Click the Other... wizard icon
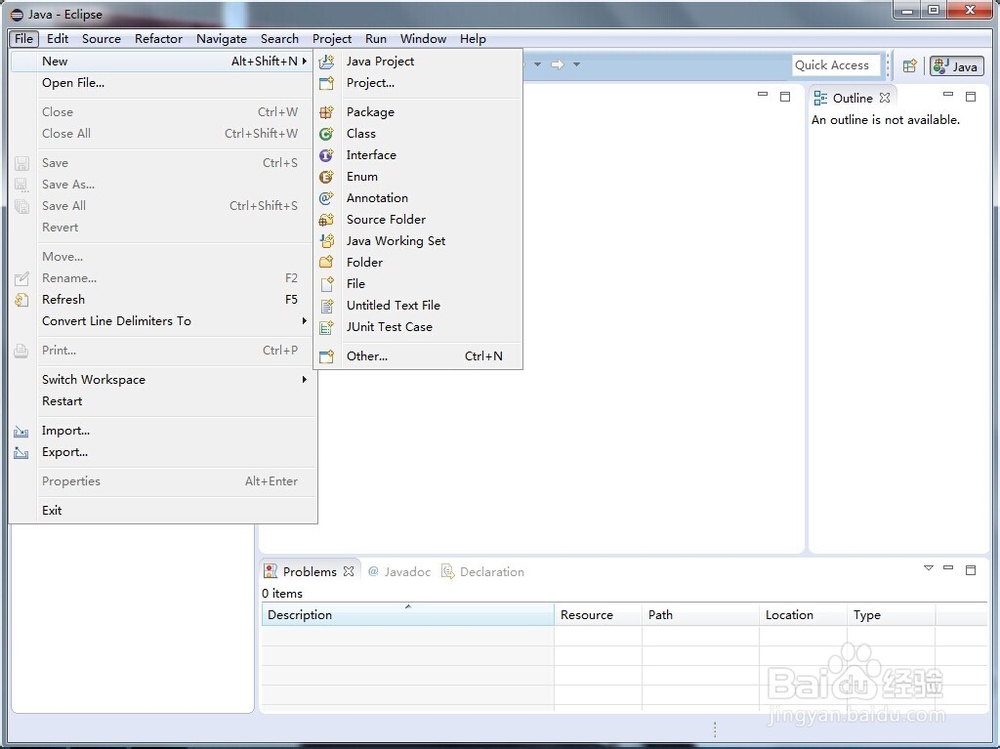Viewport: 1000px width, 749px height. (327, 357)
